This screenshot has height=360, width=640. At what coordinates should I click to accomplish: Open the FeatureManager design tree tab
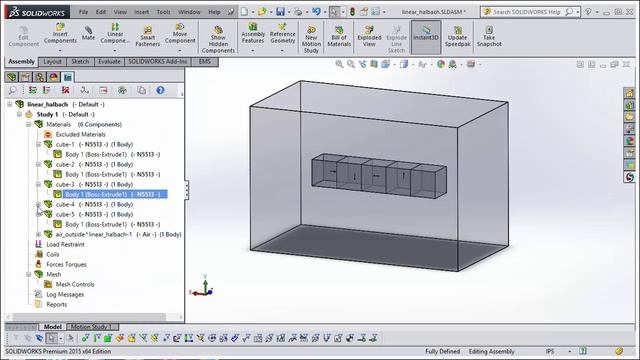(x=11, y=77)
